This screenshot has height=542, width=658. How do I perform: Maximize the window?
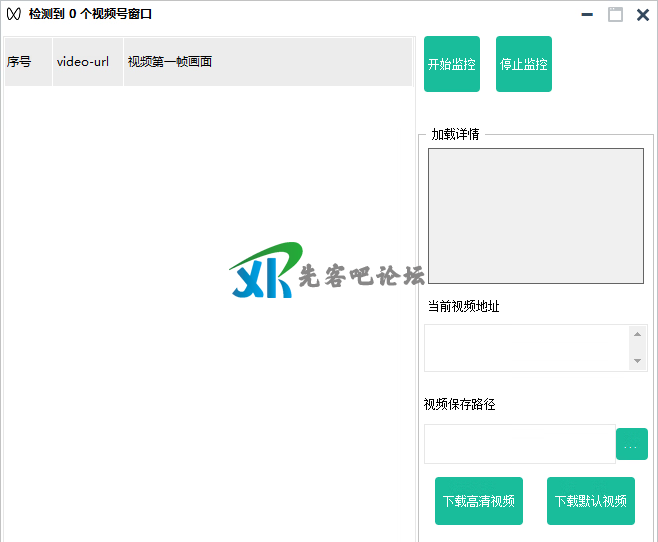(615, 14)
